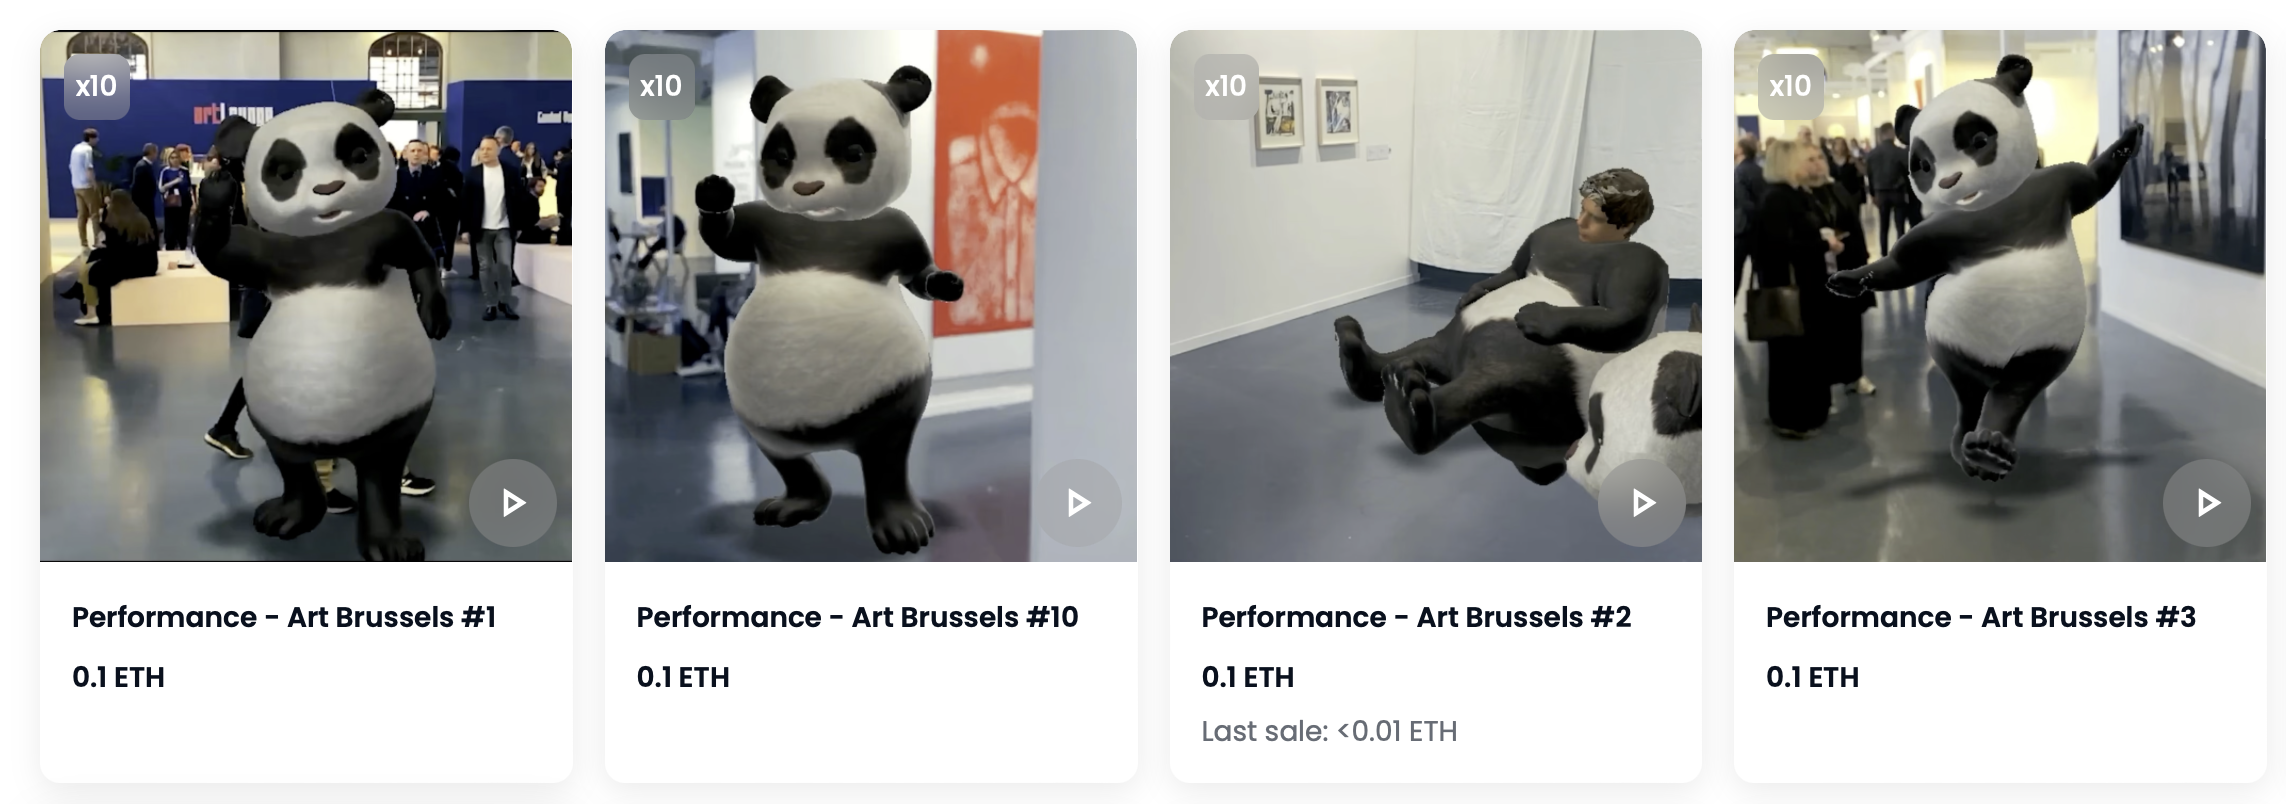2286x804 pixels.
Task: Play the Art Brussels #1 video
Action: [513, 502]
